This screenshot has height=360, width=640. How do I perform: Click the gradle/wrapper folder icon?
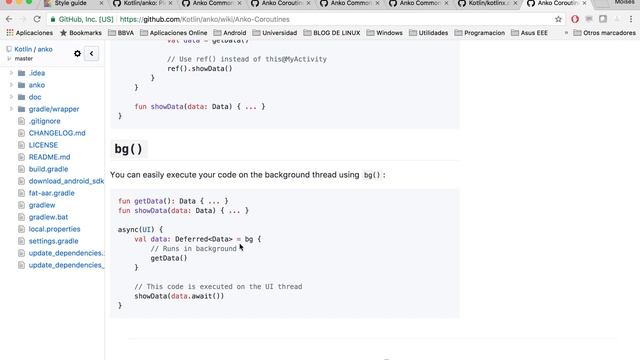click(x=22, y=109)
